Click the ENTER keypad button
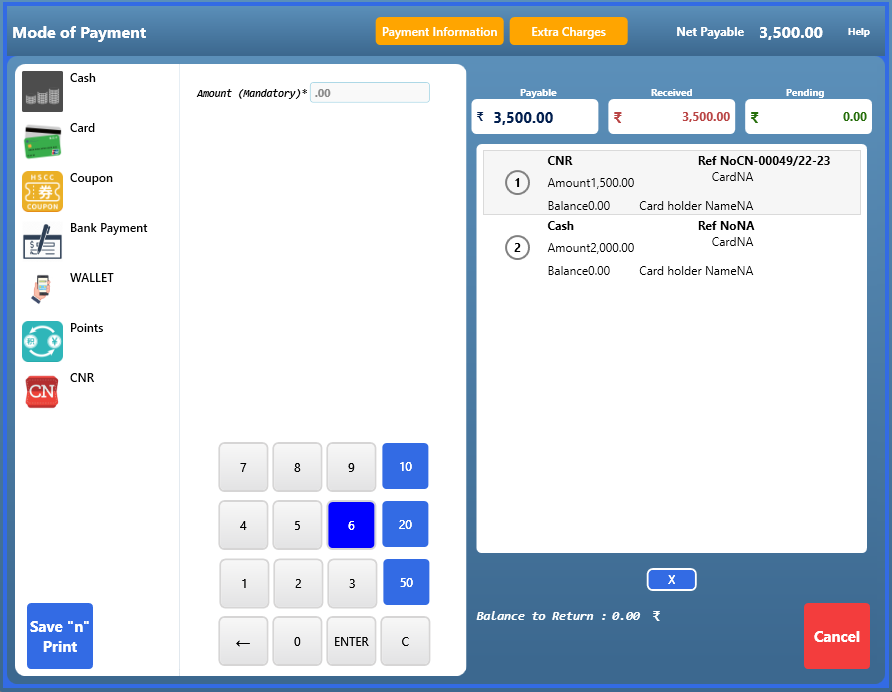 click(x=351, y=641)
